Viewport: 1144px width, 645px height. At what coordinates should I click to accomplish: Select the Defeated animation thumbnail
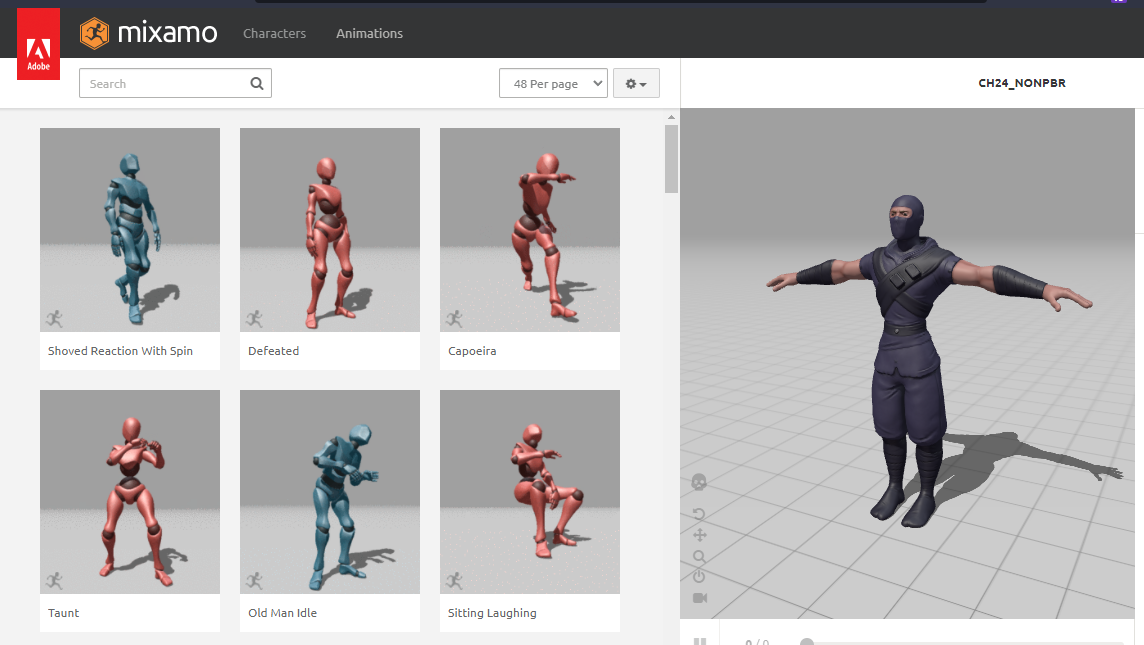330,230
